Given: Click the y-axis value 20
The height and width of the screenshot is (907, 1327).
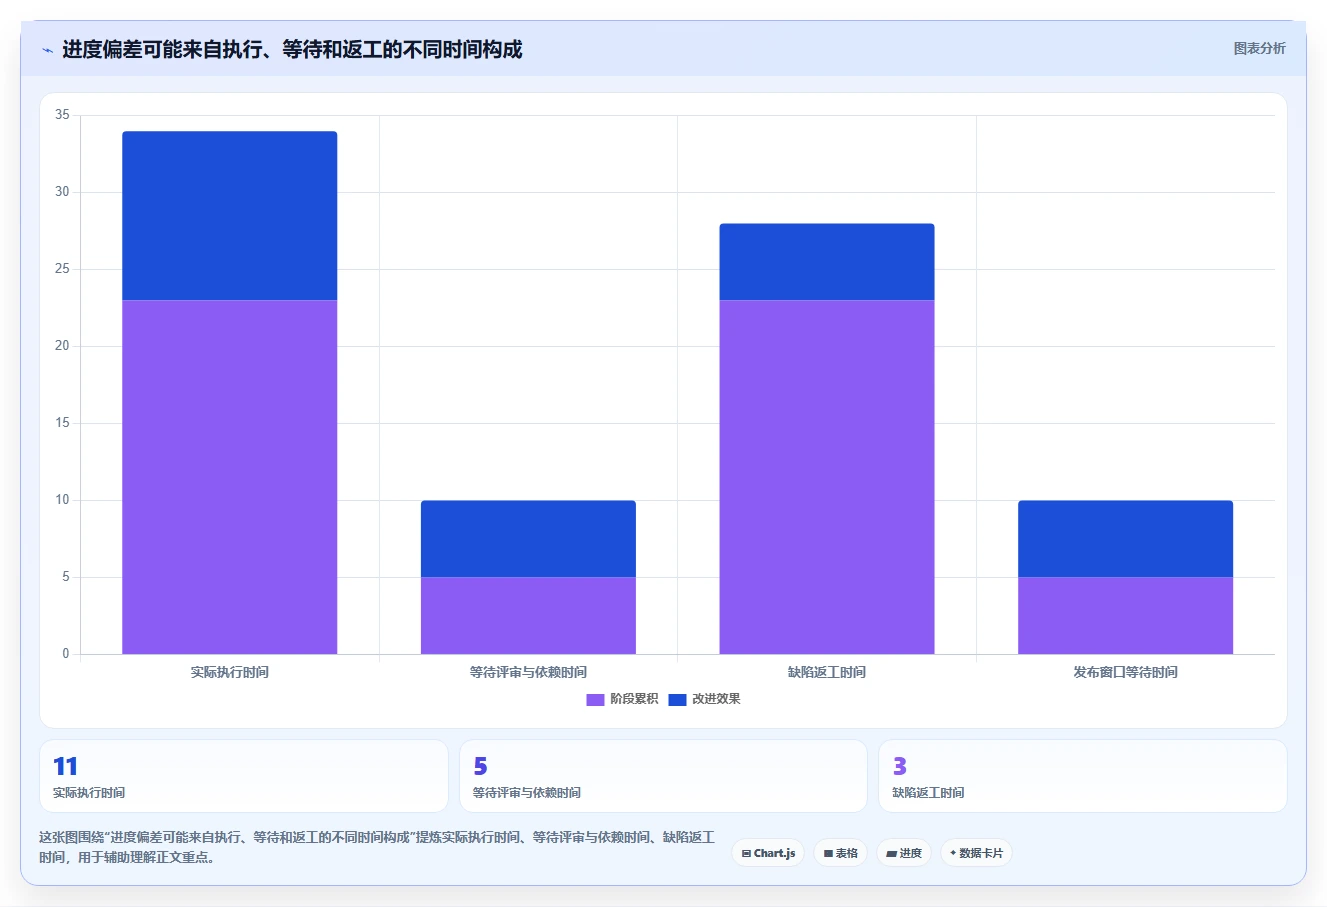Looking at the screenshot, I should (62, 346).
